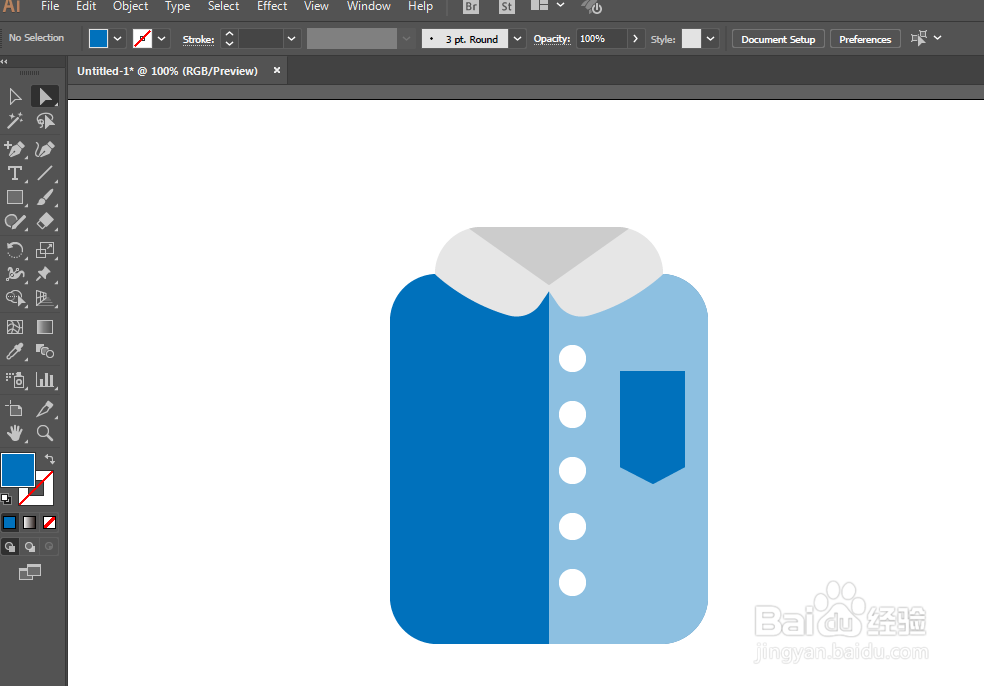Select the Rectangle tool
The image size is (984, 686).
pos(15,198)
